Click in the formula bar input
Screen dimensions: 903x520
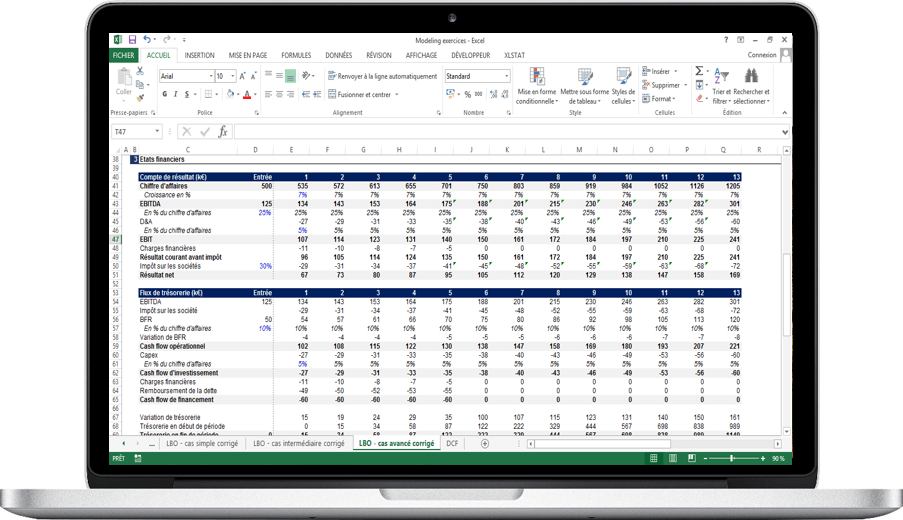click(x=507, y=132)
